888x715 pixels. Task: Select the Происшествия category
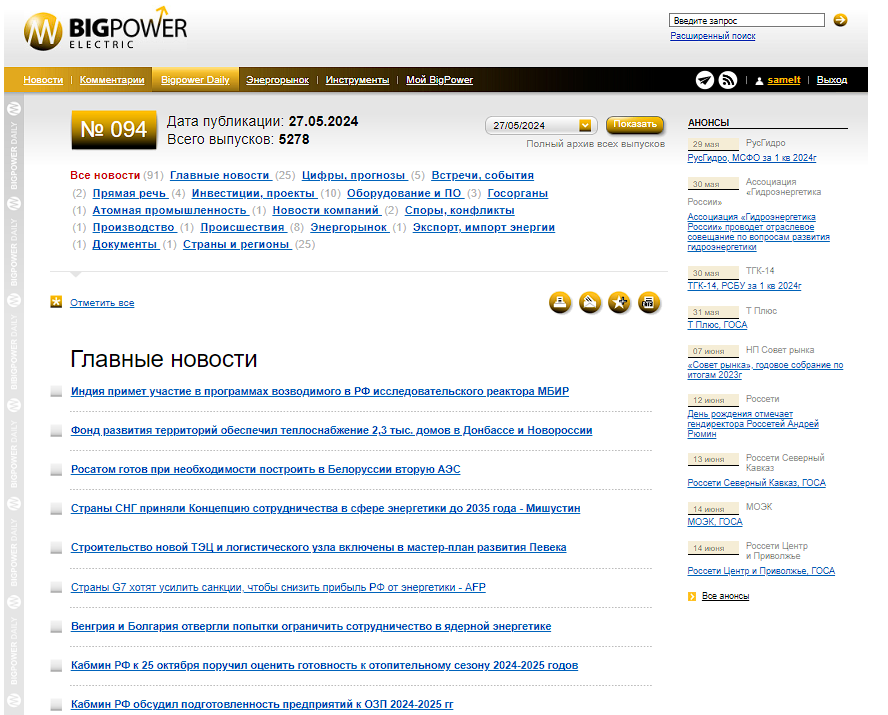[242, 227]
